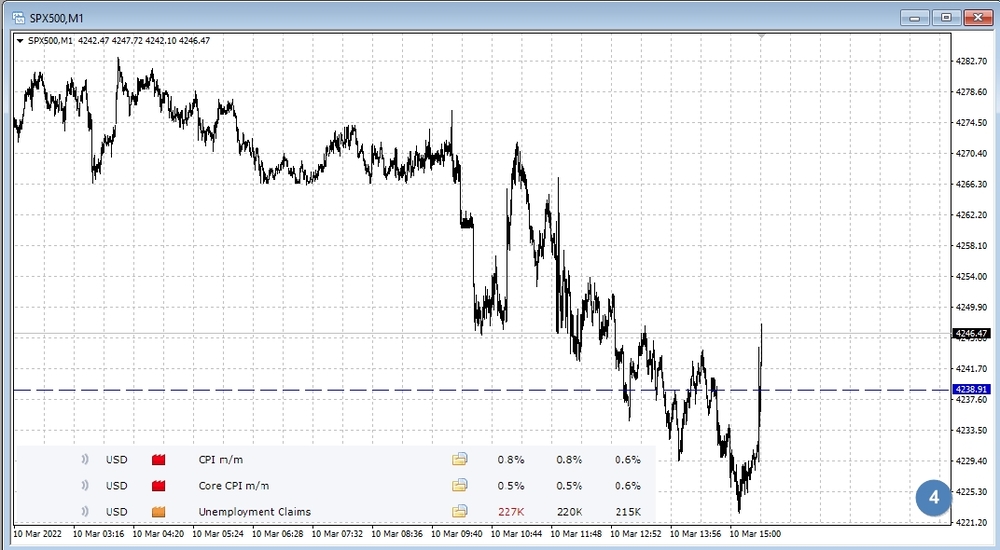Image resolution: width=1000 pixels, height=550 pixels.
Task: Maximize the SPX500,M1 chart window
Action: click(x=946, y=16)
